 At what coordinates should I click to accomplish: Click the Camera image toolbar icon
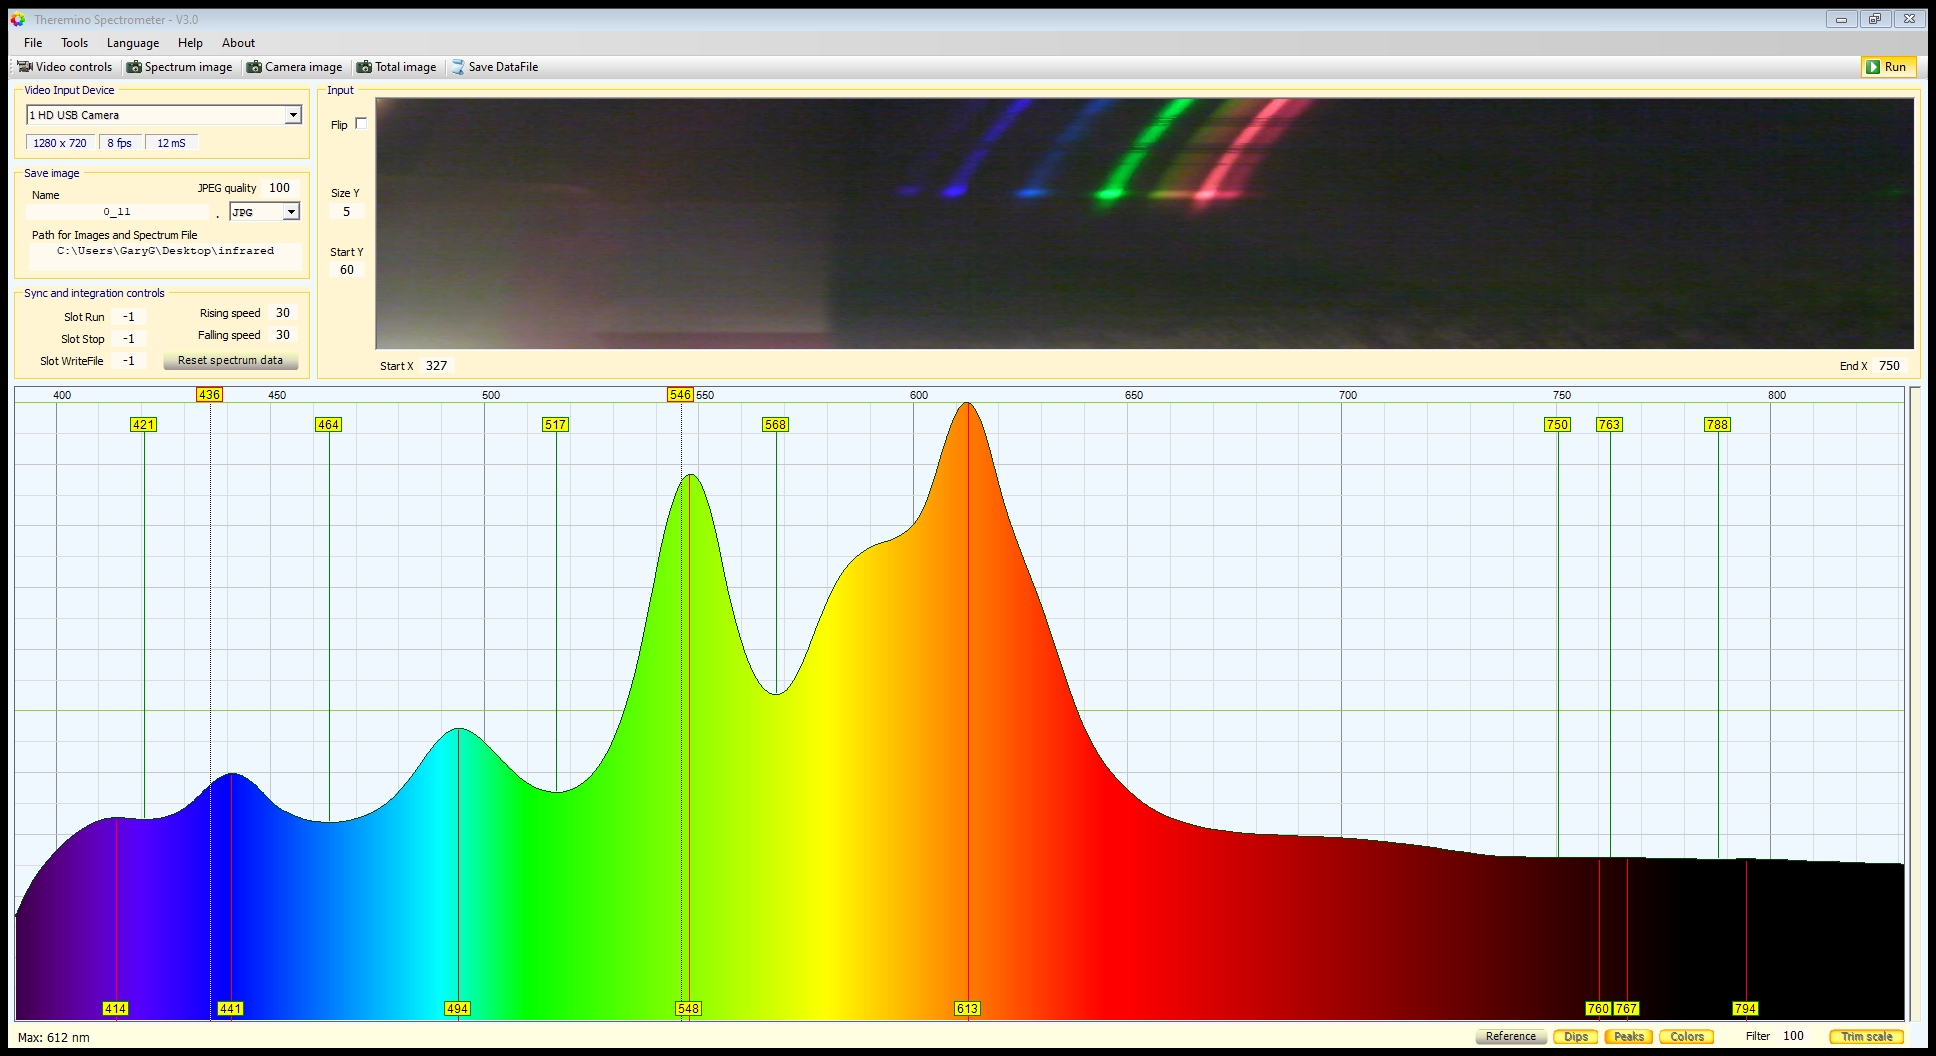pyautogui.click(x=255, y=67)
